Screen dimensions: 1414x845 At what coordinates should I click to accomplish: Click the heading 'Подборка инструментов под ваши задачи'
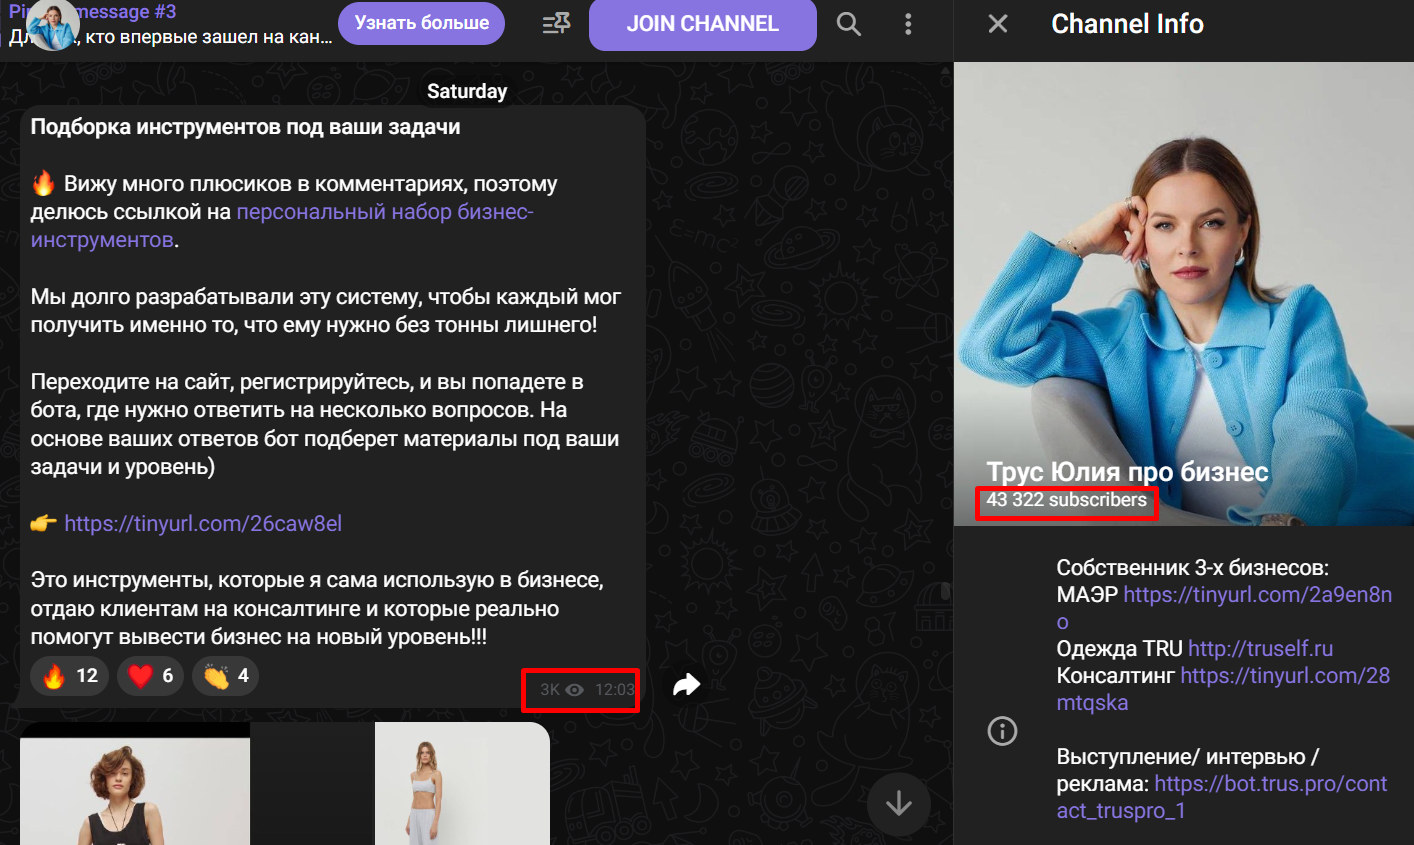pos(245,127)
